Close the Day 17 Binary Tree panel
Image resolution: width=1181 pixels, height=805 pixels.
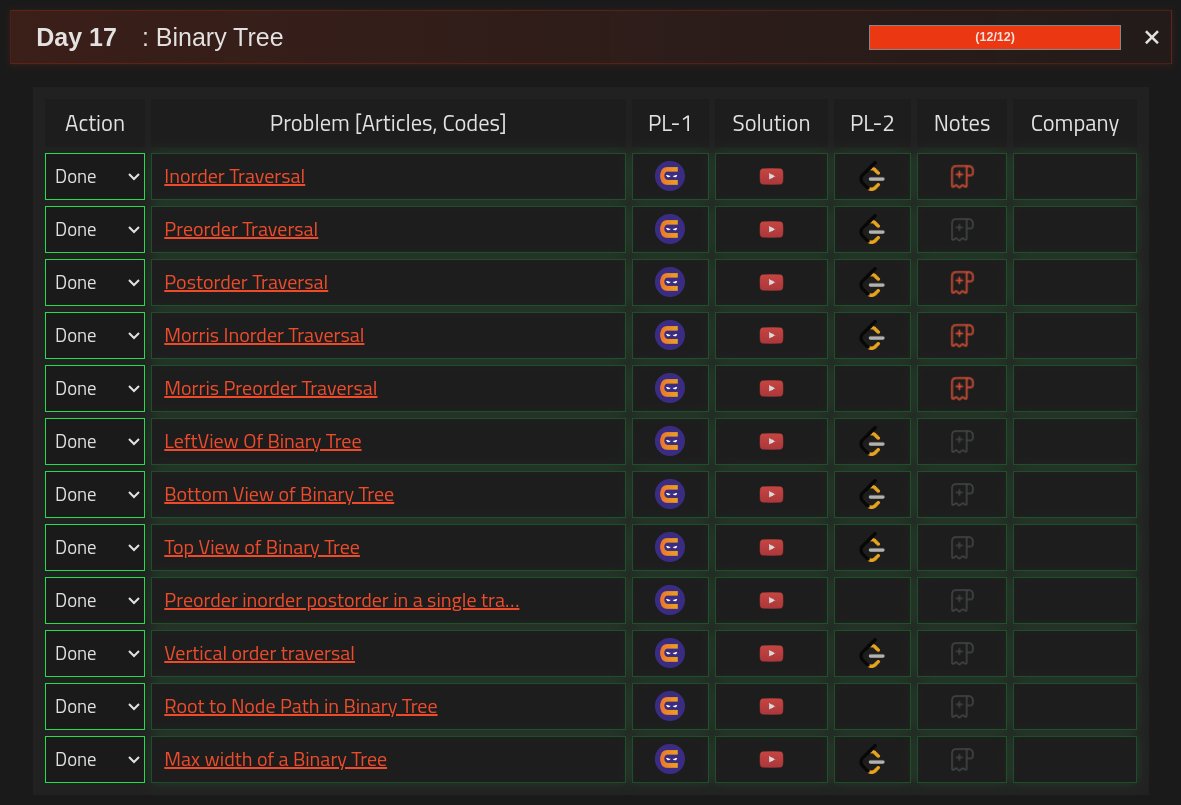1152,37
